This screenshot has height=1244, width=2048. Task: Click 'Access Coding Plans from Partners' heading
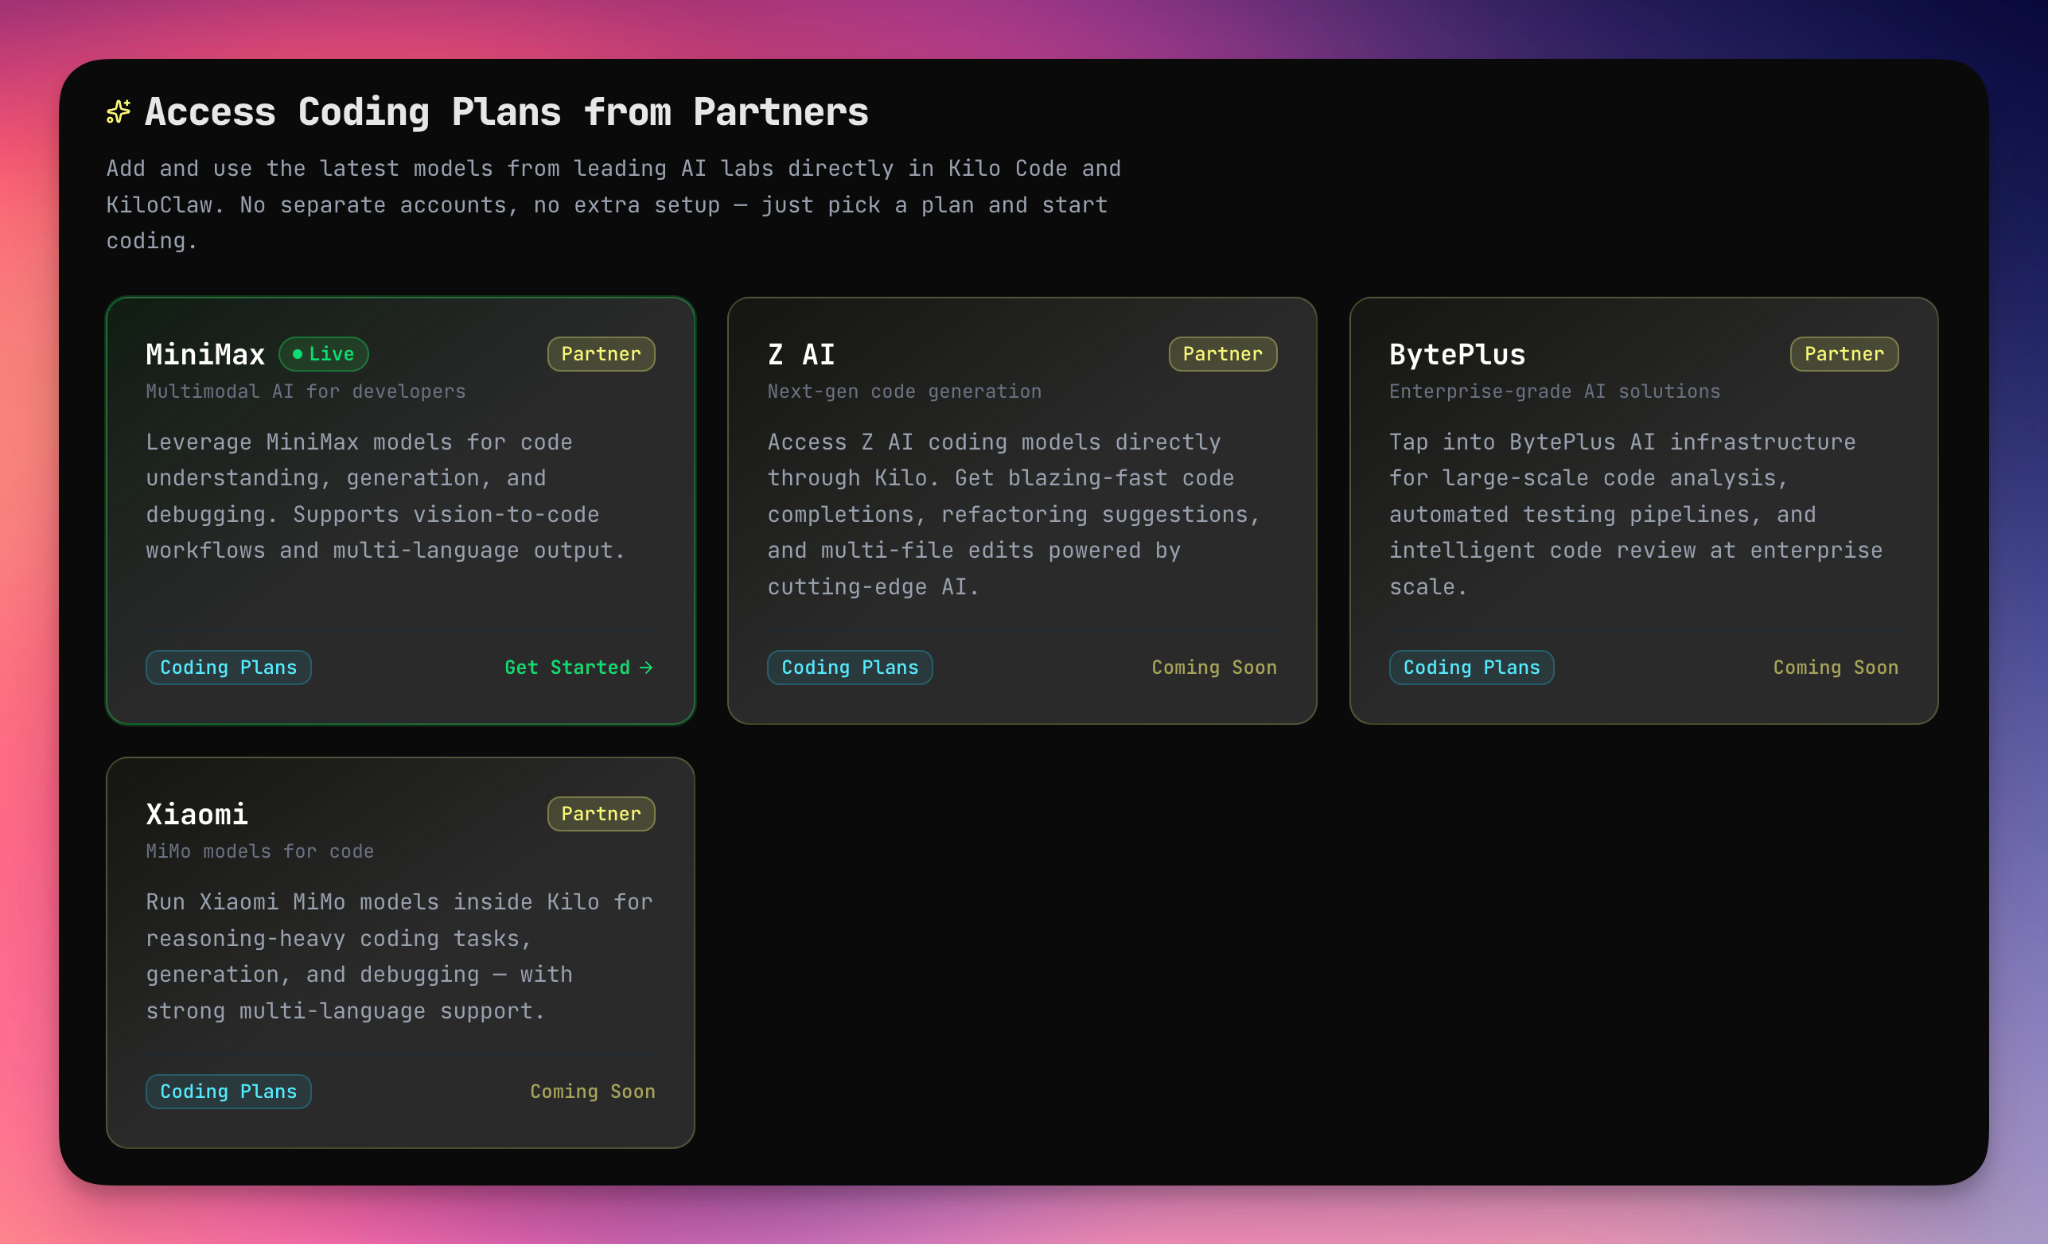pos(507,112)
